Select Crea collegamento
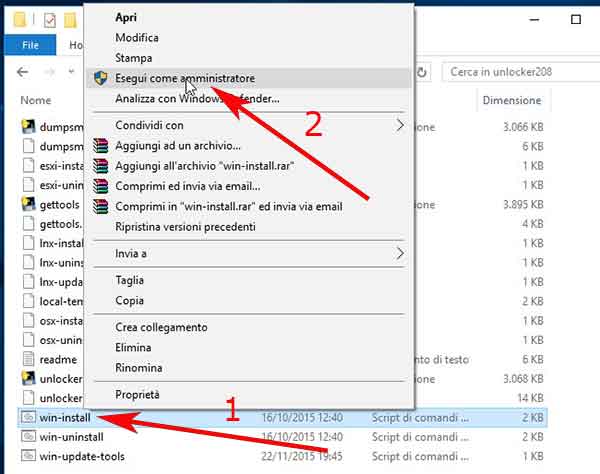Viewport: 600px width, 474px height. click(161, 327)
